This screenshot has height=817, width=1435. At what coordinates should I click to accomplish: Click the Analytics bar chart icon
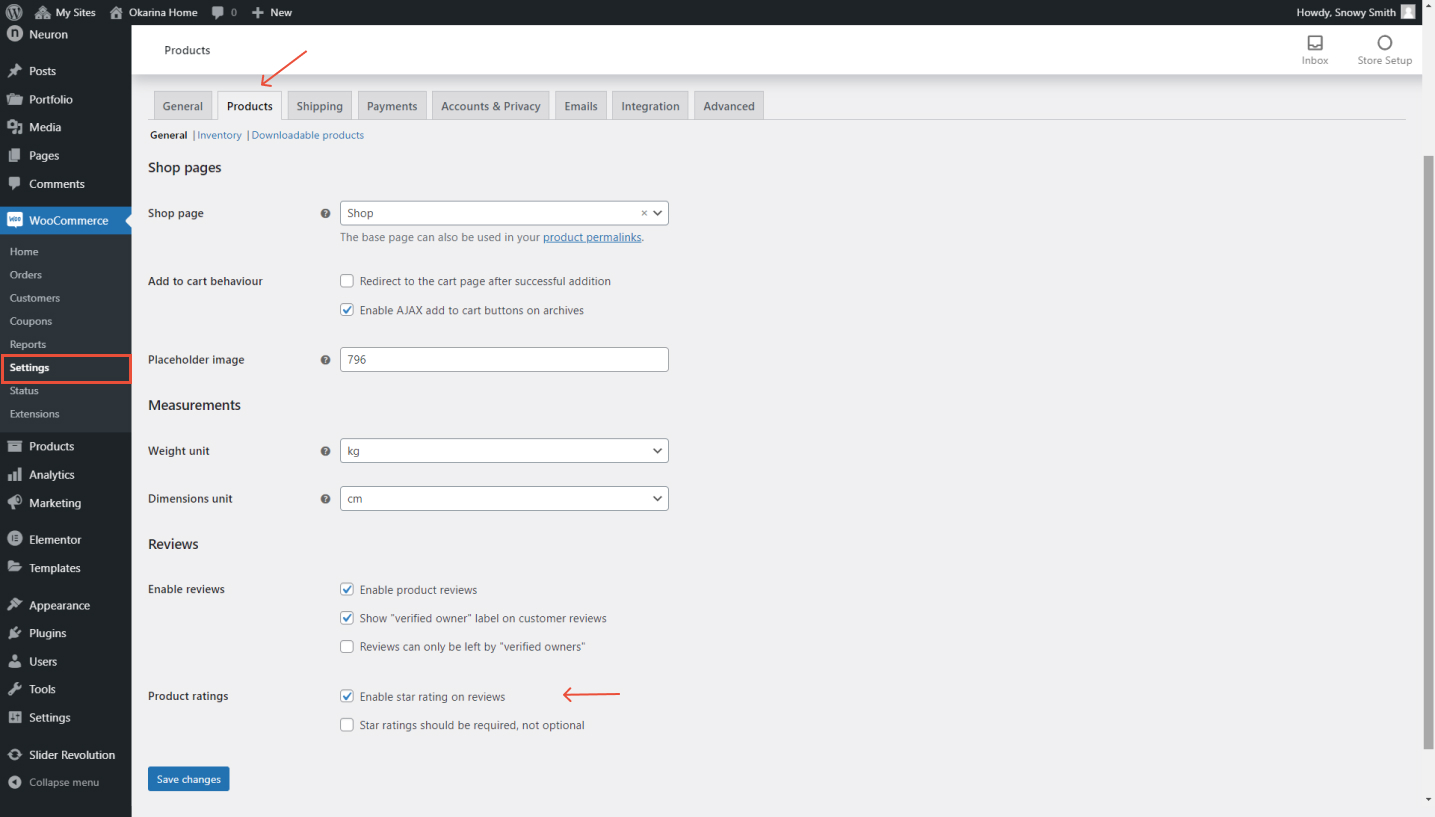(x=15, y=475)
